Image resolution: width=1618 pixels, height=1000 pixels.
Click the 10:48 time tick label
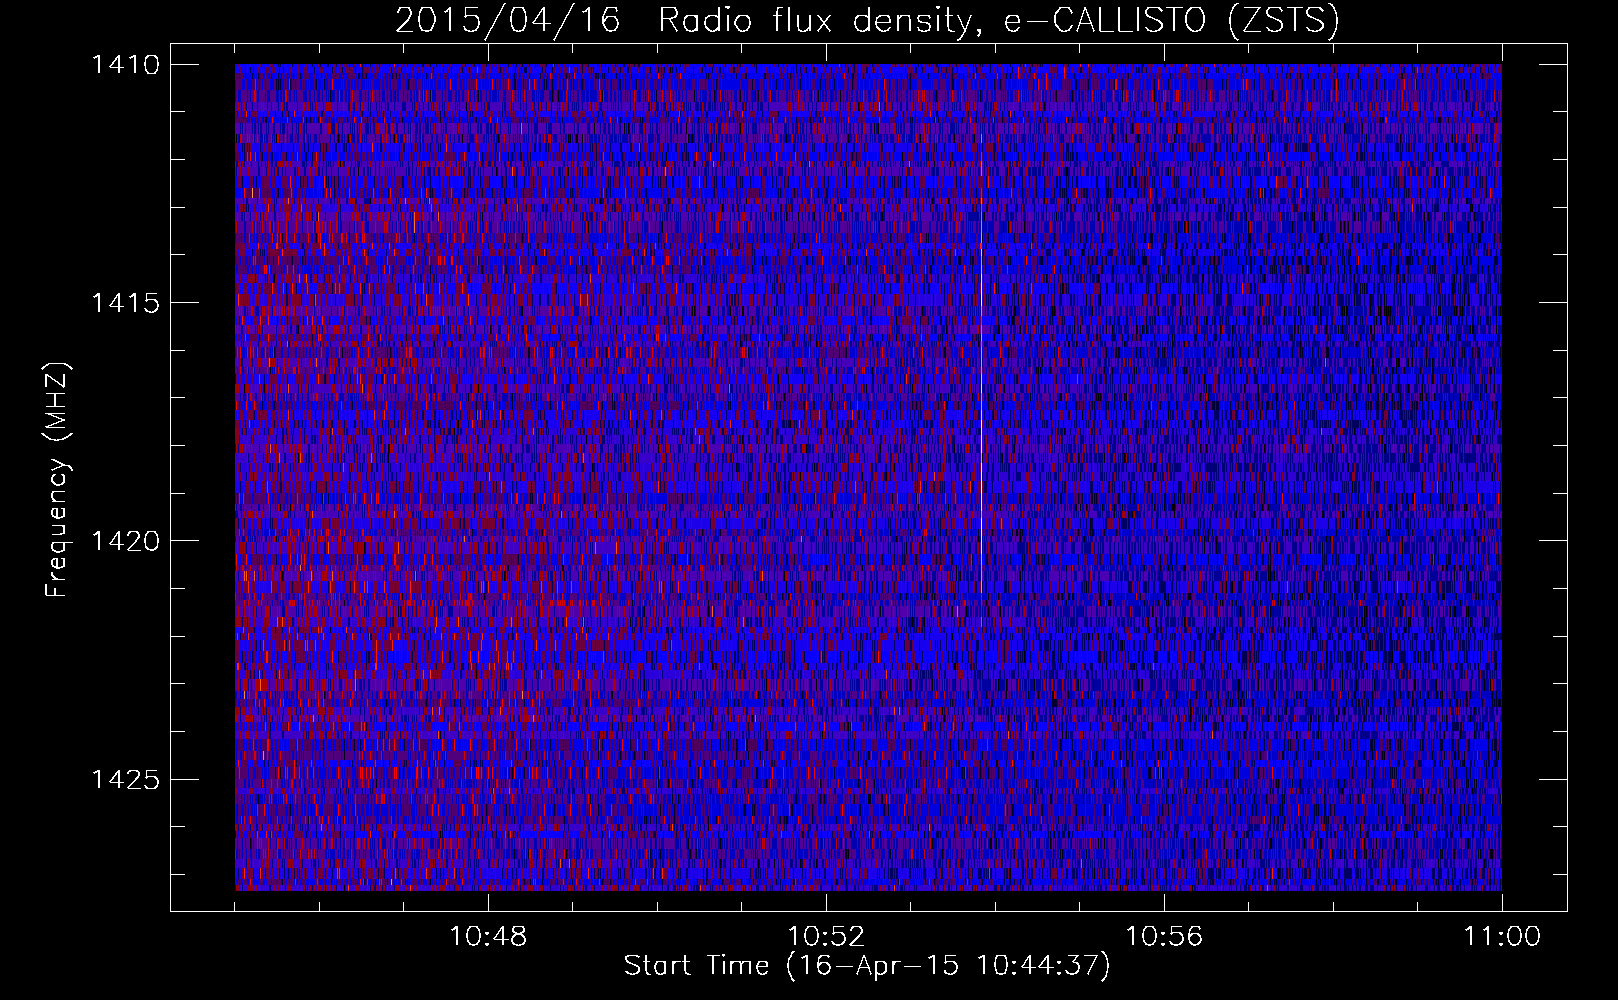488,937
